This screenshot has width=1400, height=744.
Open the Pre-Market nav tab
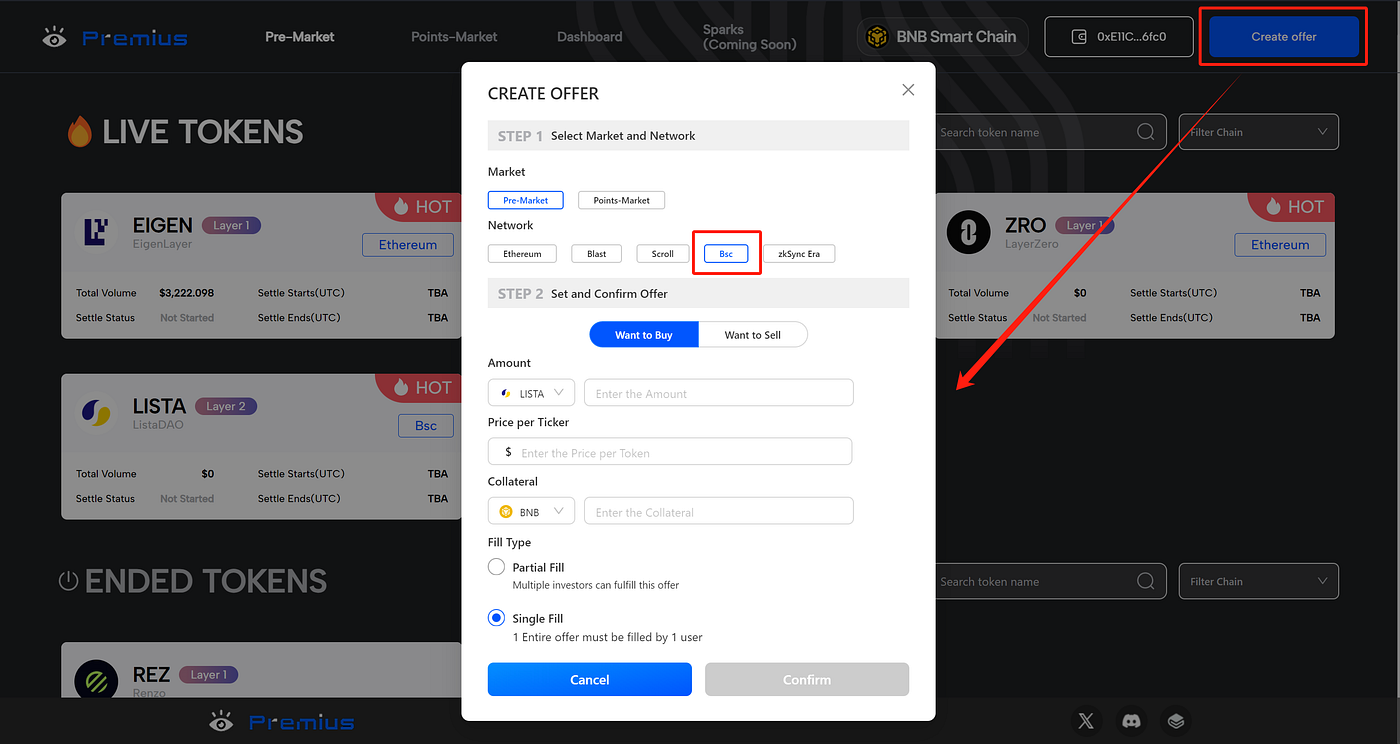pos(300,37)
